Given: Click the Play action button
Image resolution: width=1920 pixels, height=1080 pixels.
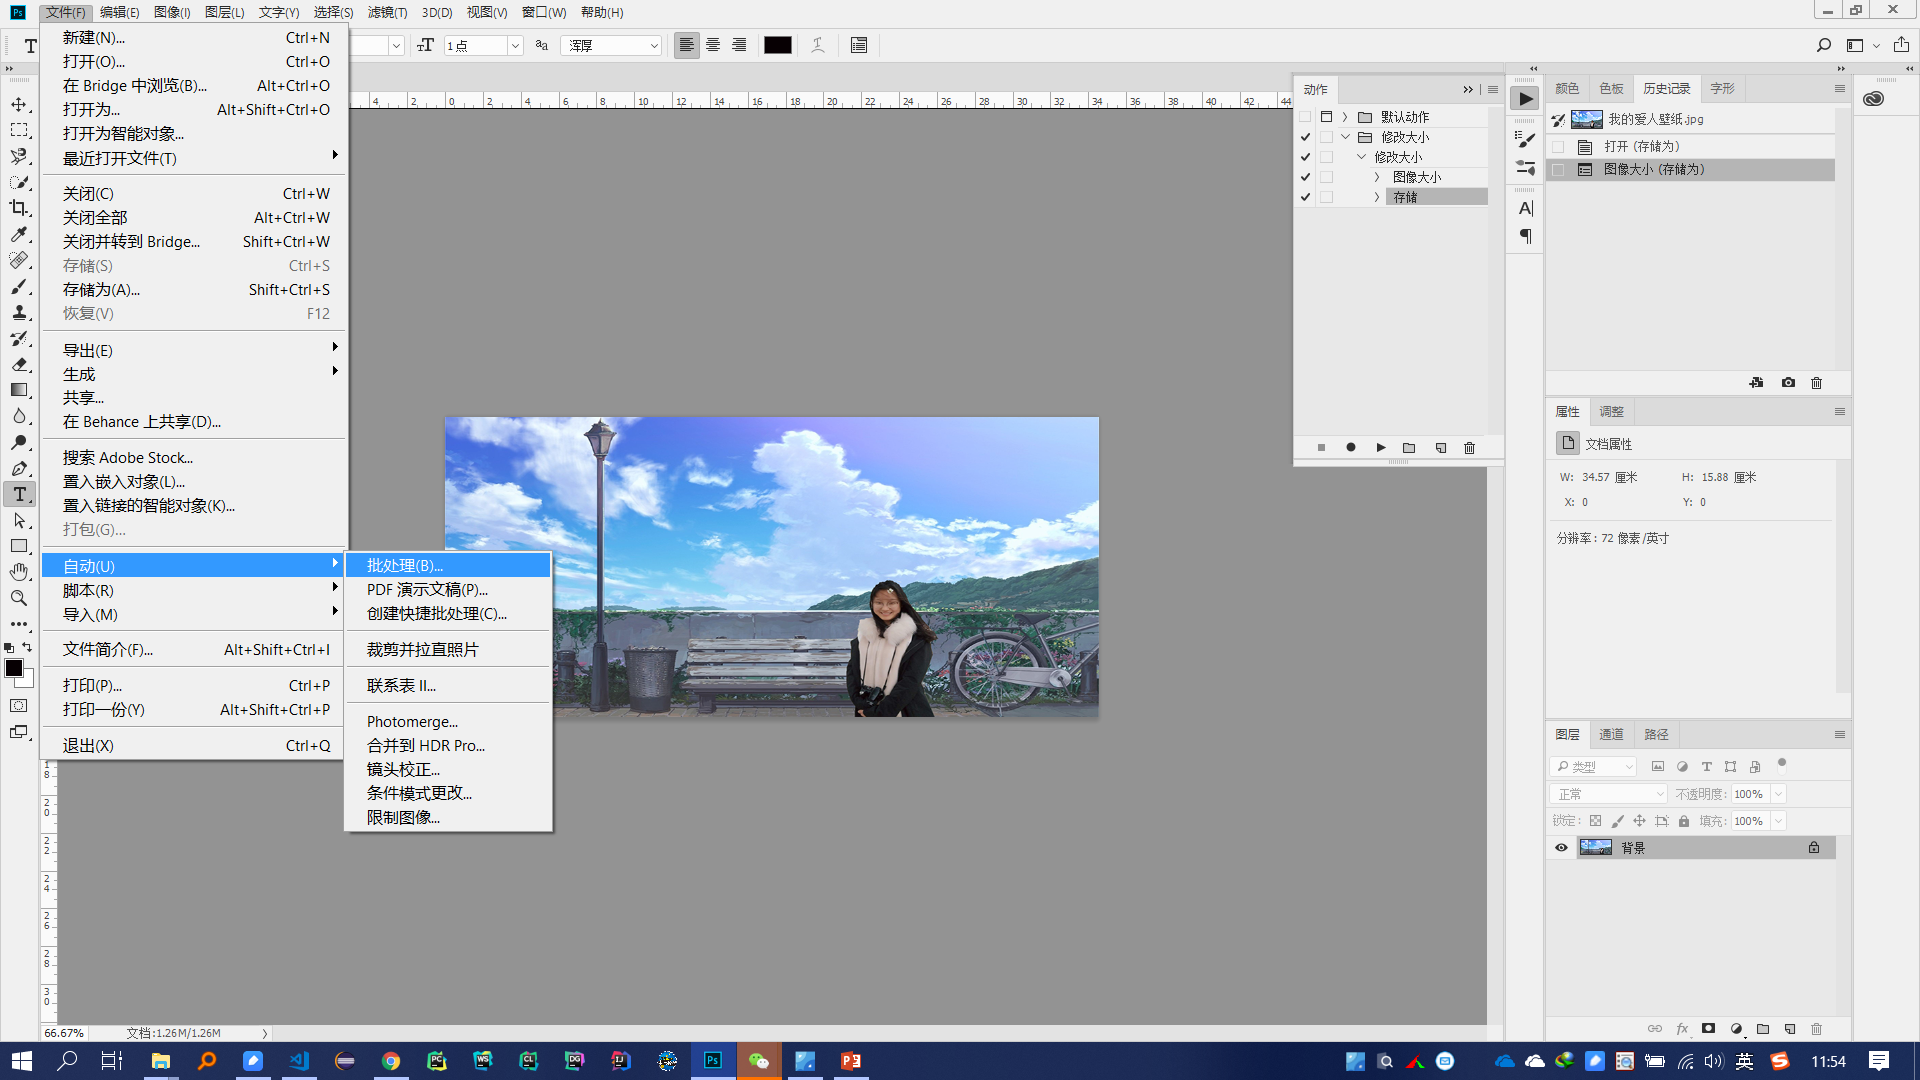Looking at the screenshot, I should point(1380,448).
